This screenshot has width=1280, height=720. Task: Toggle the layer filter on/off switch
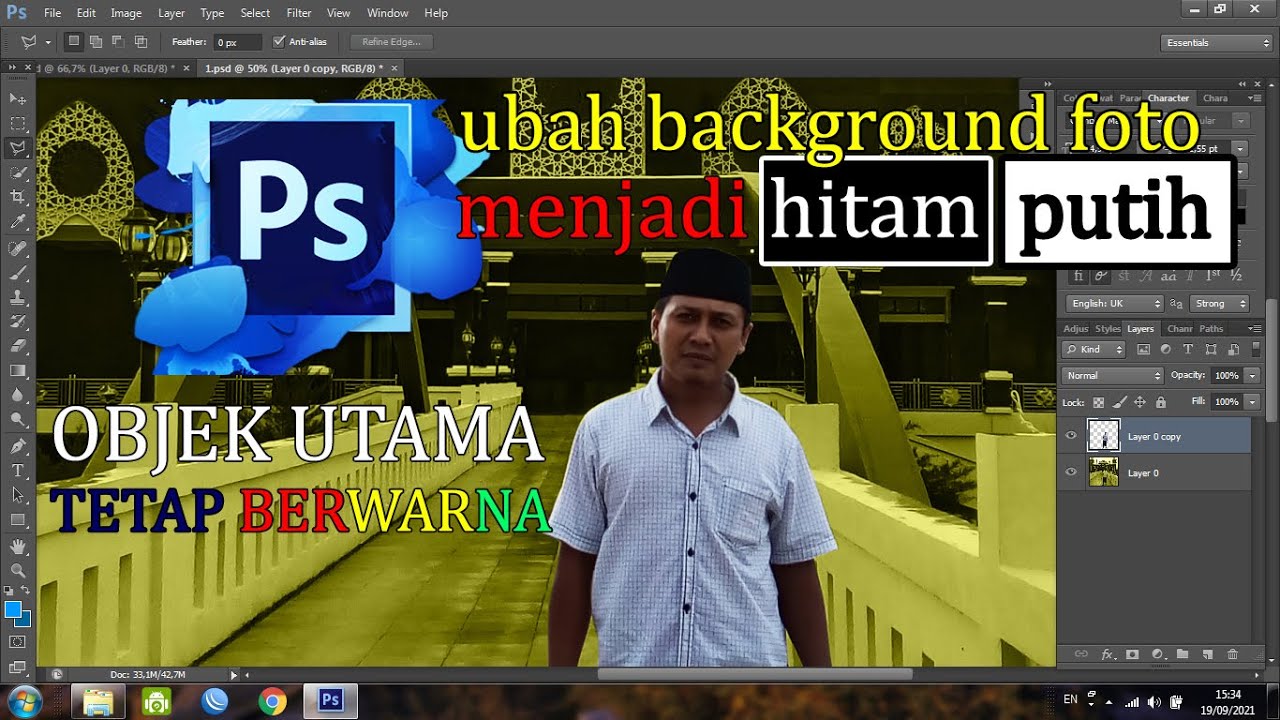tap(1256, 349)
